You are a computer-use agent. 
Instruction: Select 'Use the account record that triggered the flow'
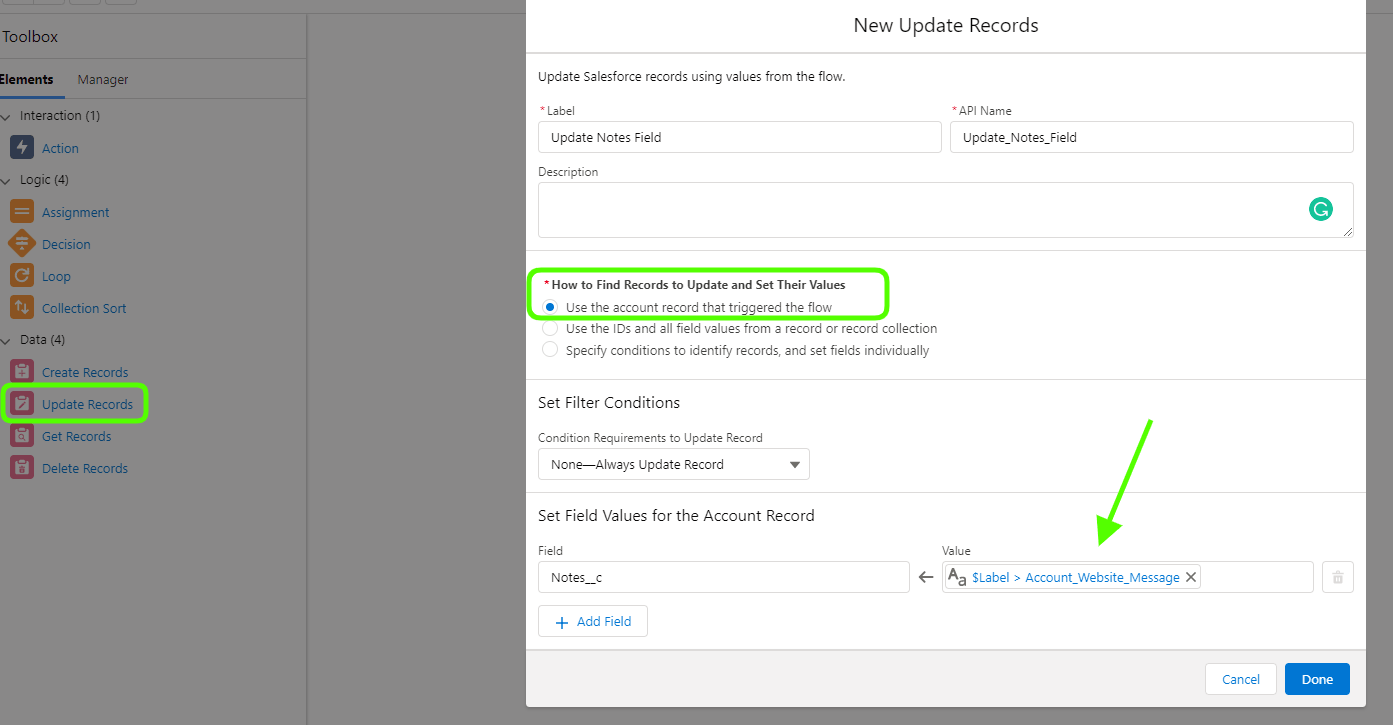549,307
